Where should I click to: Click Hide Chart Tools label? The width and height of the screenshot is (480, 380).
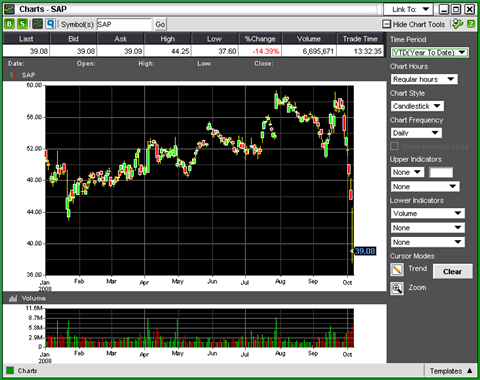[419, 24]
